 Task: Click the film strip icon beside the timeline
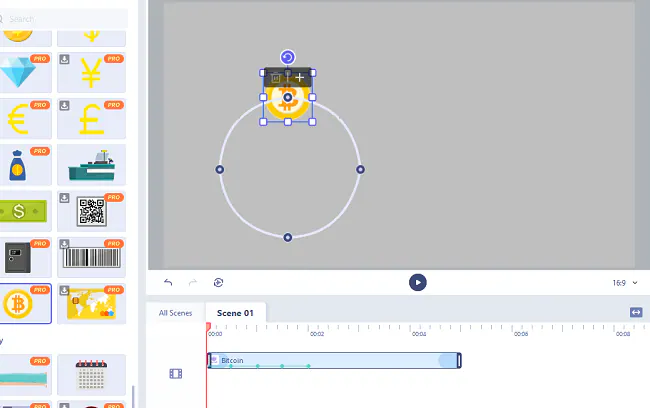(176, 374)
